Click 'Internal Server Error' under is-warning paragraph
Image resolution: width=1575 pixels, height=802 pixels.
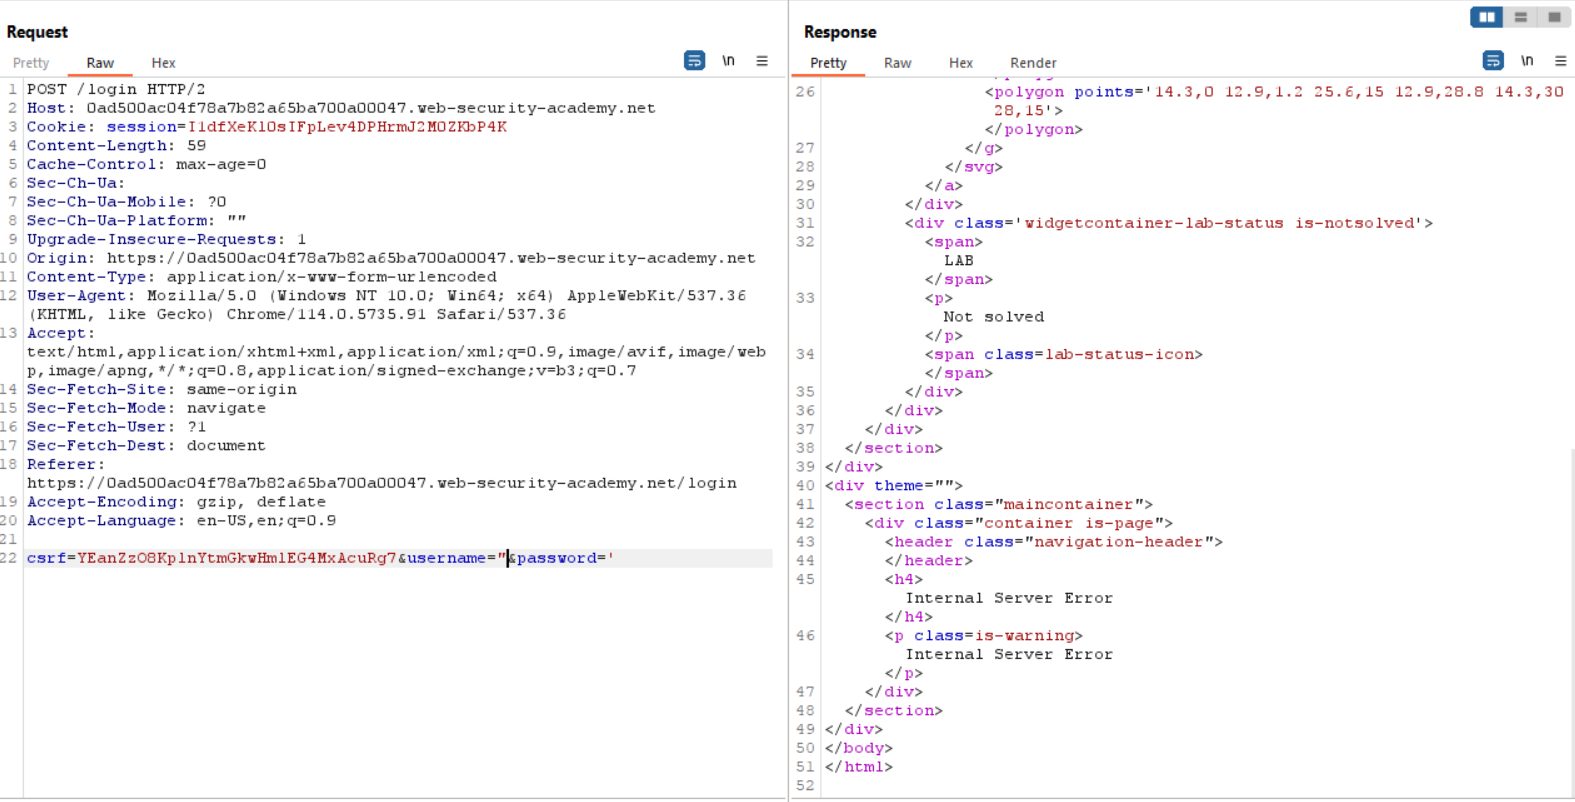click(x=1009, y=655)
